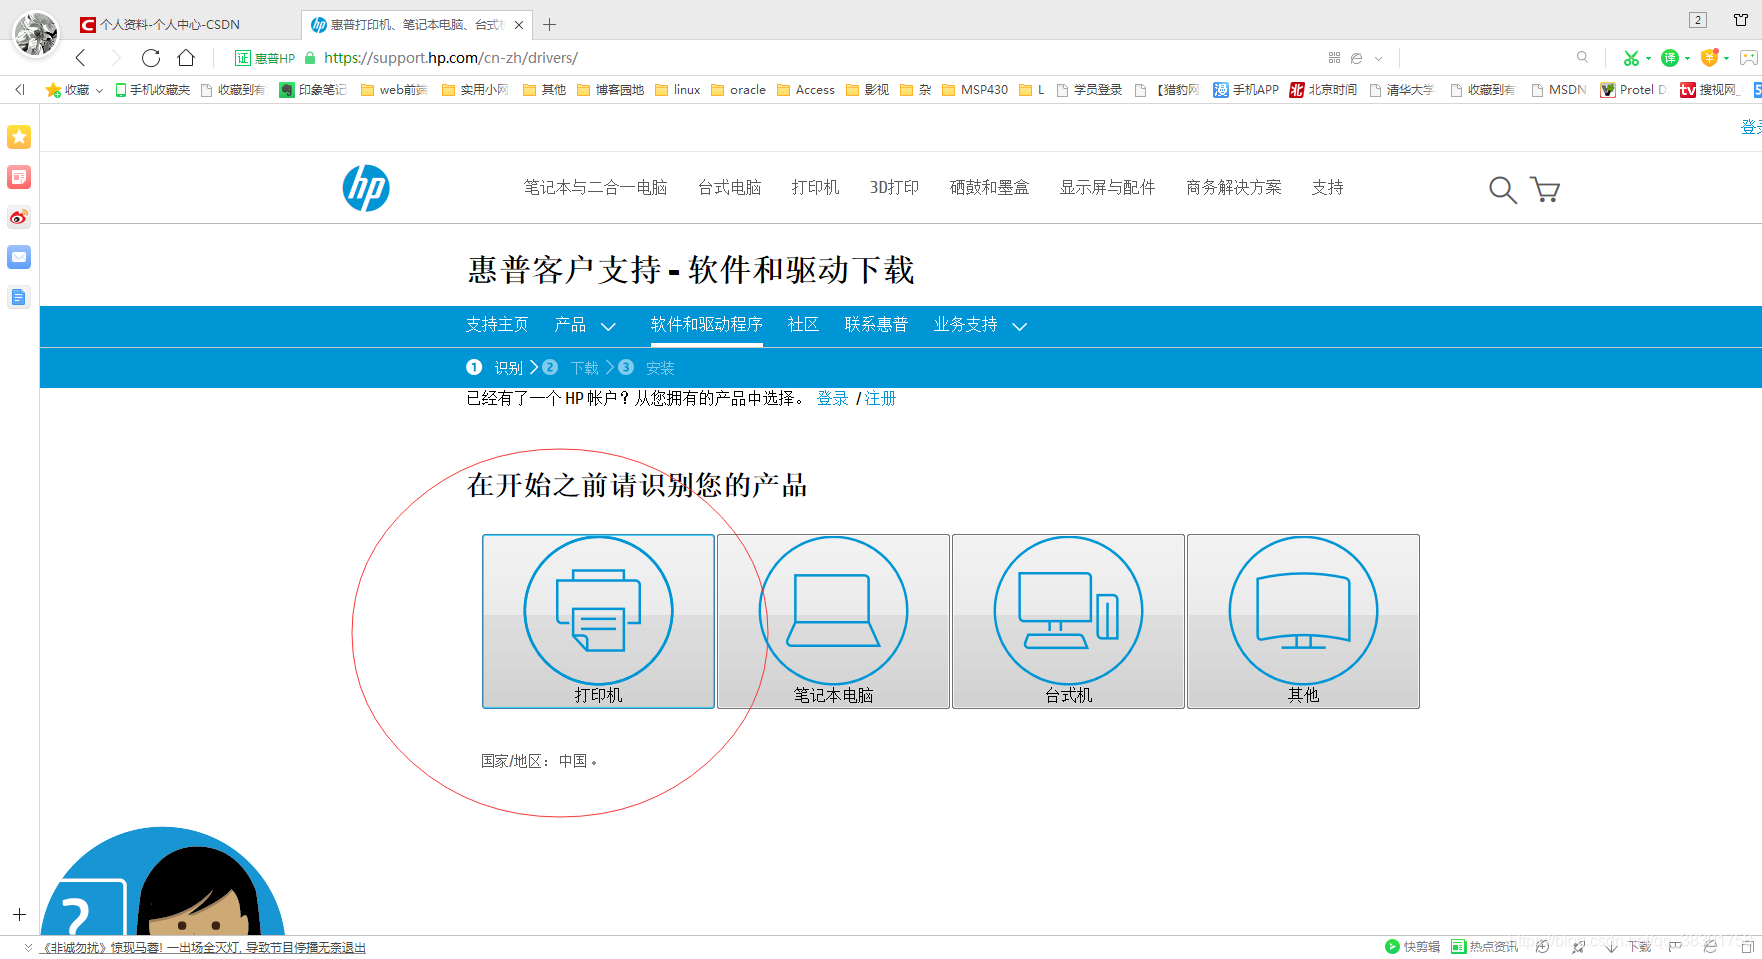Open the linux bookmark folder
This screenshot has width=1762, height=959.
click(x=677, y=90)
